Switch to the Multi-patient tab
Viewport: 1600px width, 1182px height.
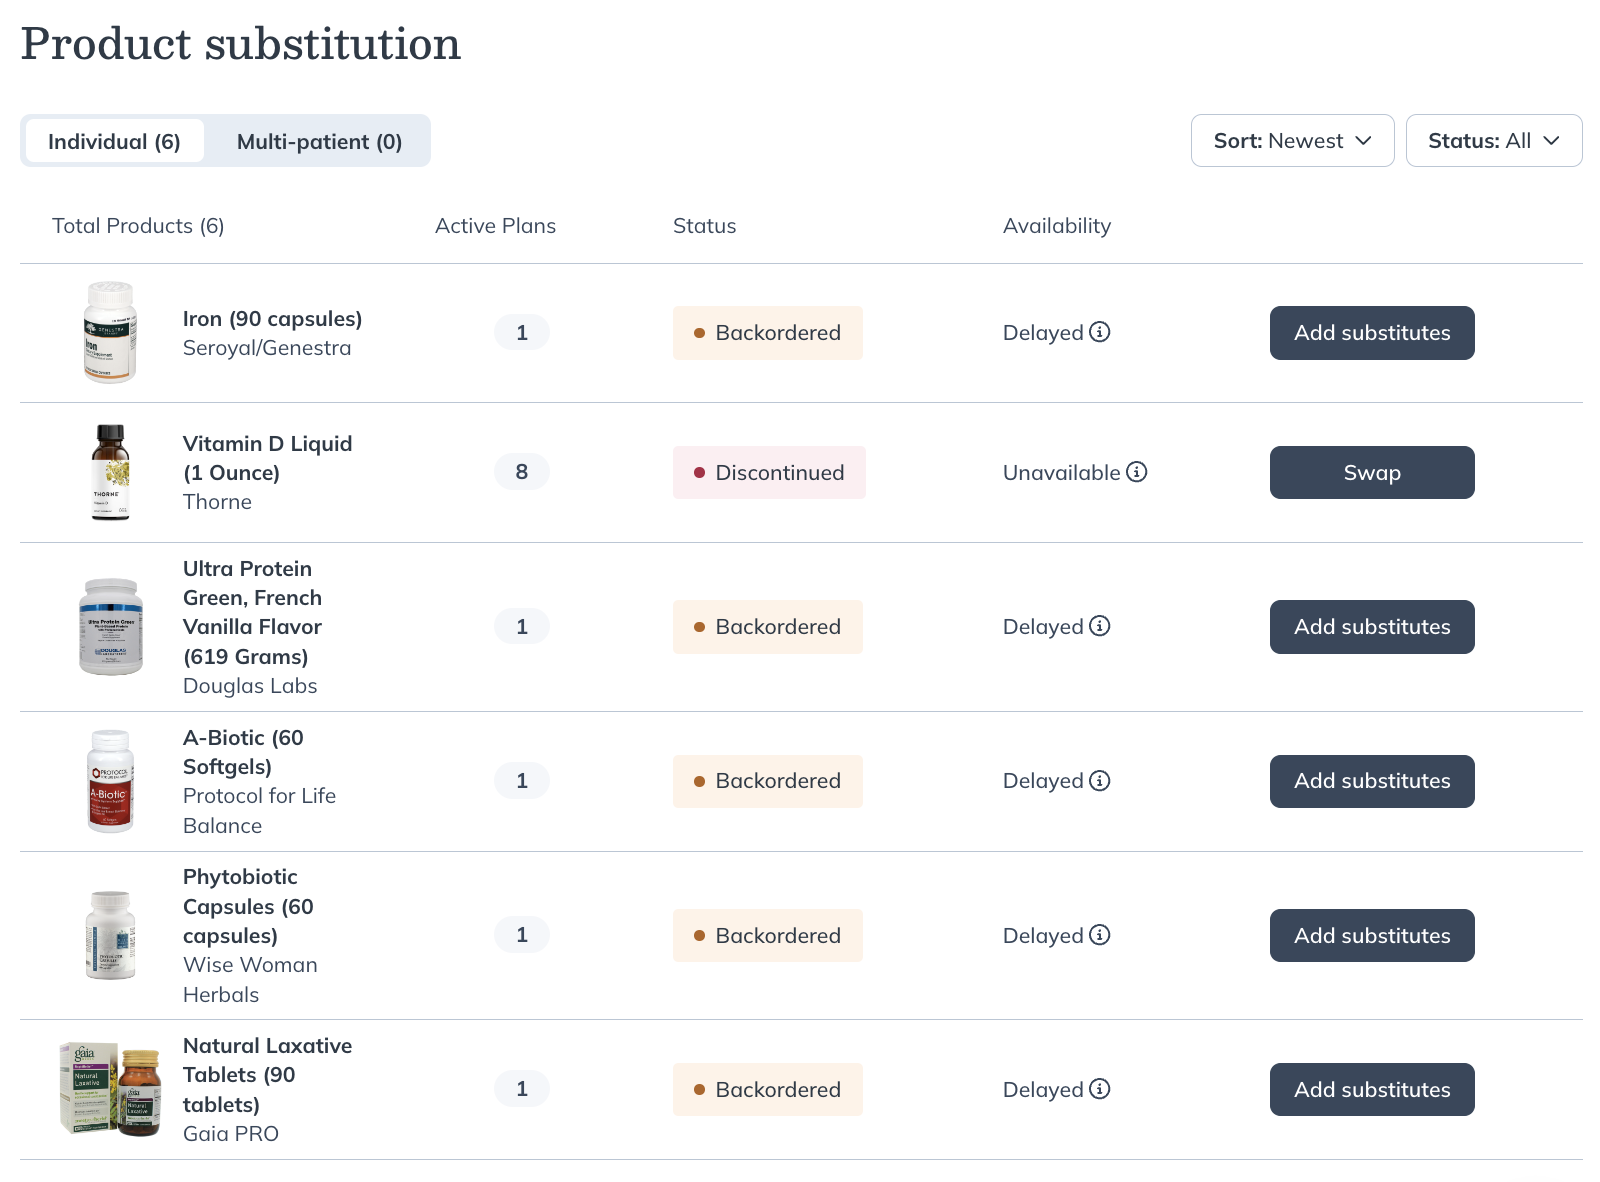coord(318,141)
